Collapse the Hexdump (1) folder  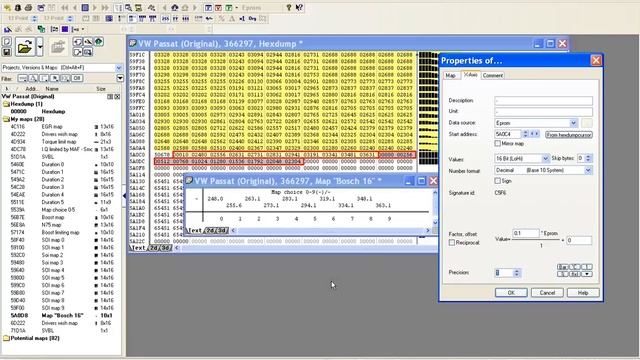[x=6, y=104]
